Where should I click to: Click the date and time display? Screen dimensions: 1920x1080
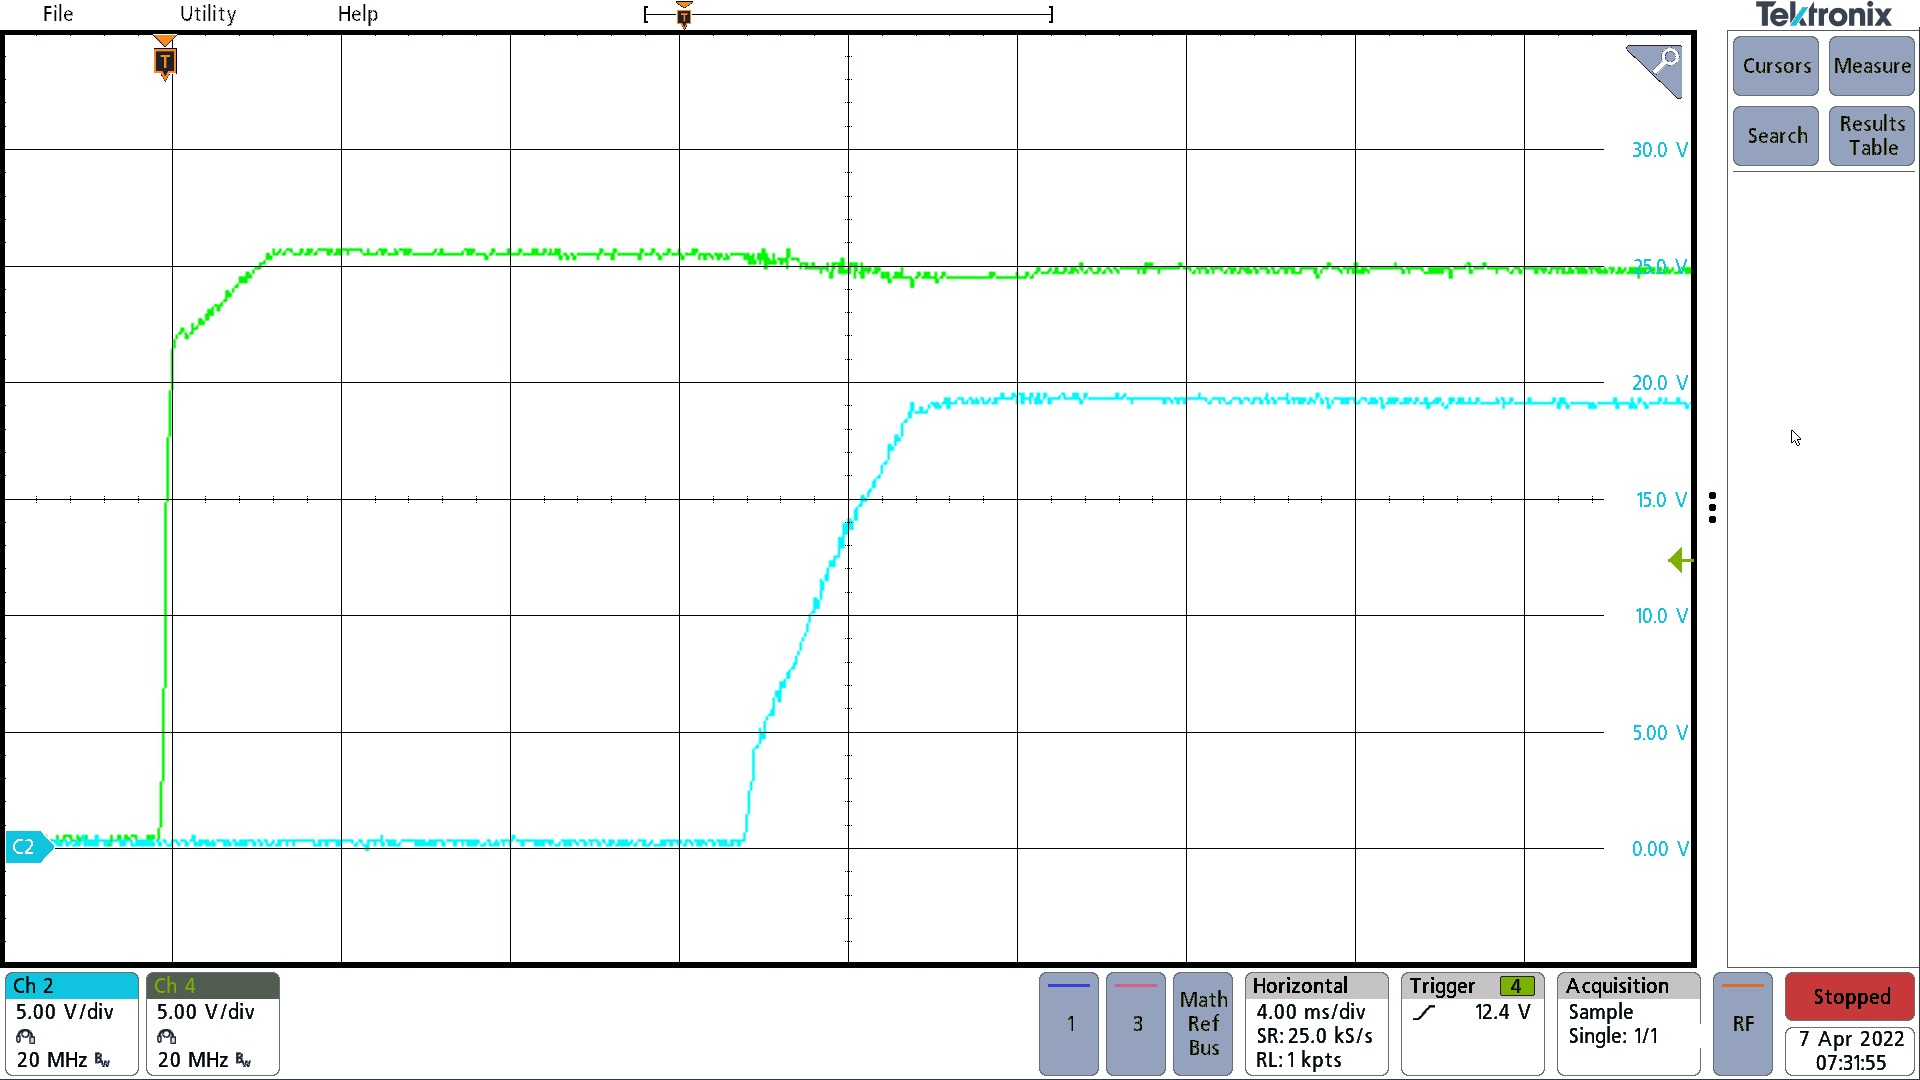(1850, 1051)
